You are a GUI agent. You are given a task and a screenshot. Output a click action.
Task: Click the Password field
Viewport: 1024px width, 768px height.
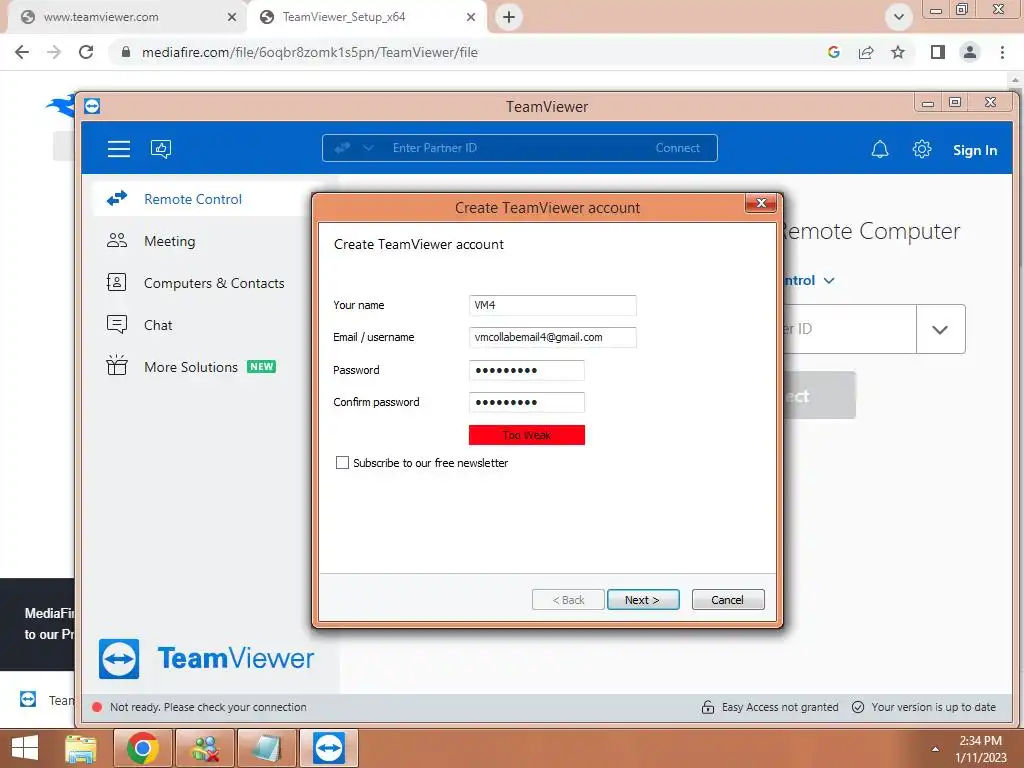pos(526,370)
